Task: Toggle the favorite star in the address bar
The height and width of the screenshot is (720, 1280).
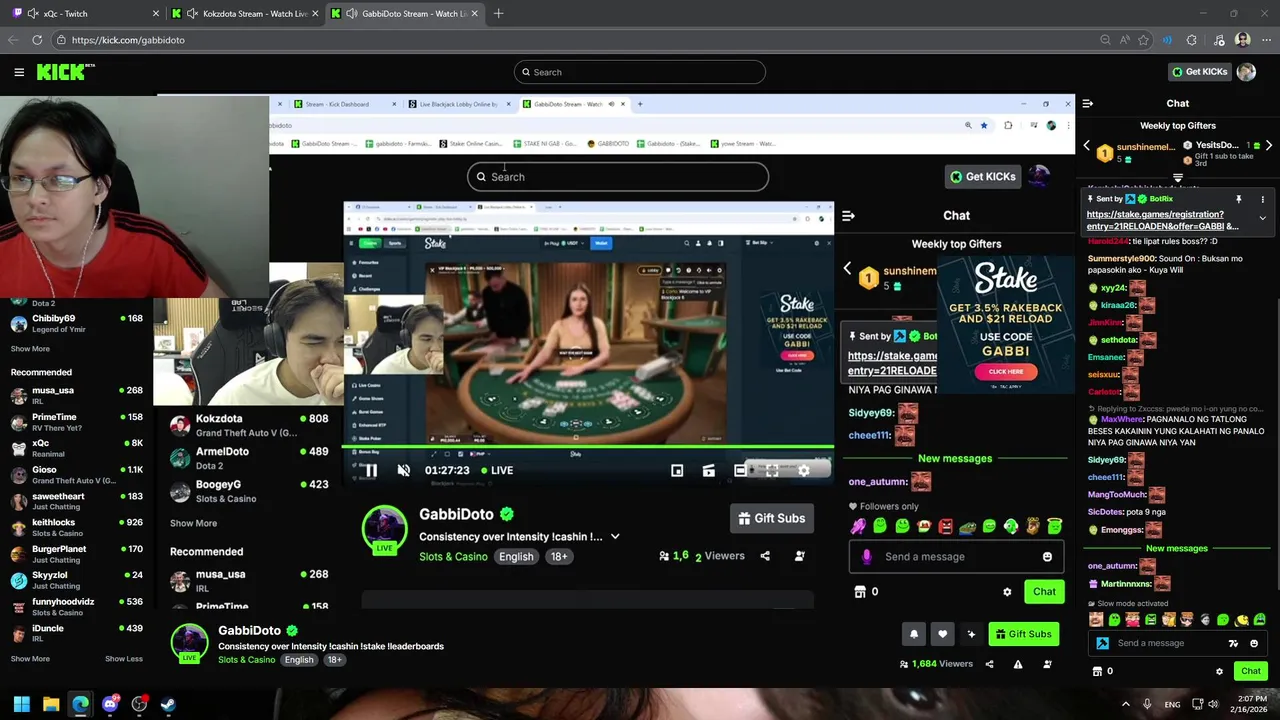Action: [1144, 40]
